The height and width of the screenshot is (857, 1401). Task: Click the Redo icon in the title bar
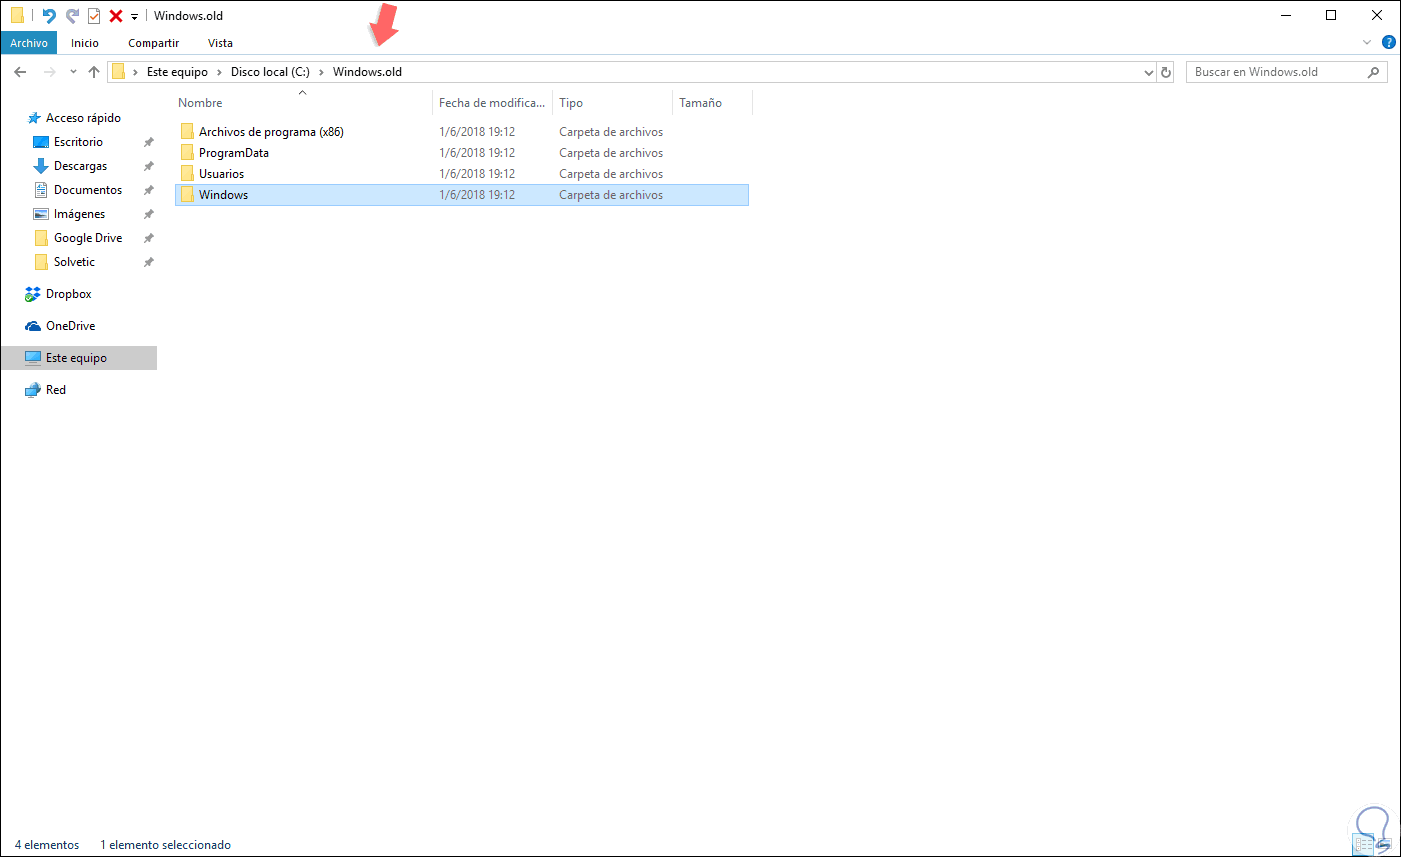click(x=72, y=16)
